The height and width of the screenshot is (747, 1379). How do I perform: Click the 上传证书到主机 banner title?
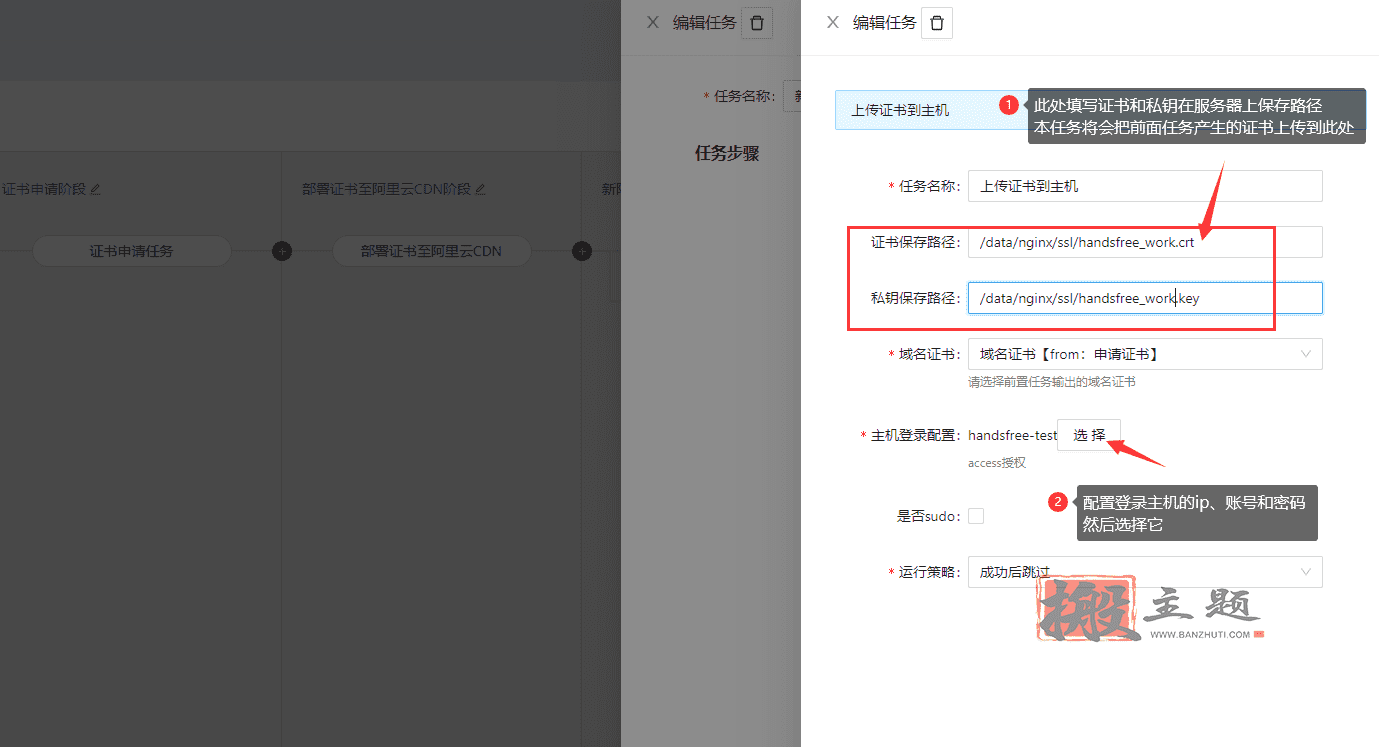click(900, 110)
